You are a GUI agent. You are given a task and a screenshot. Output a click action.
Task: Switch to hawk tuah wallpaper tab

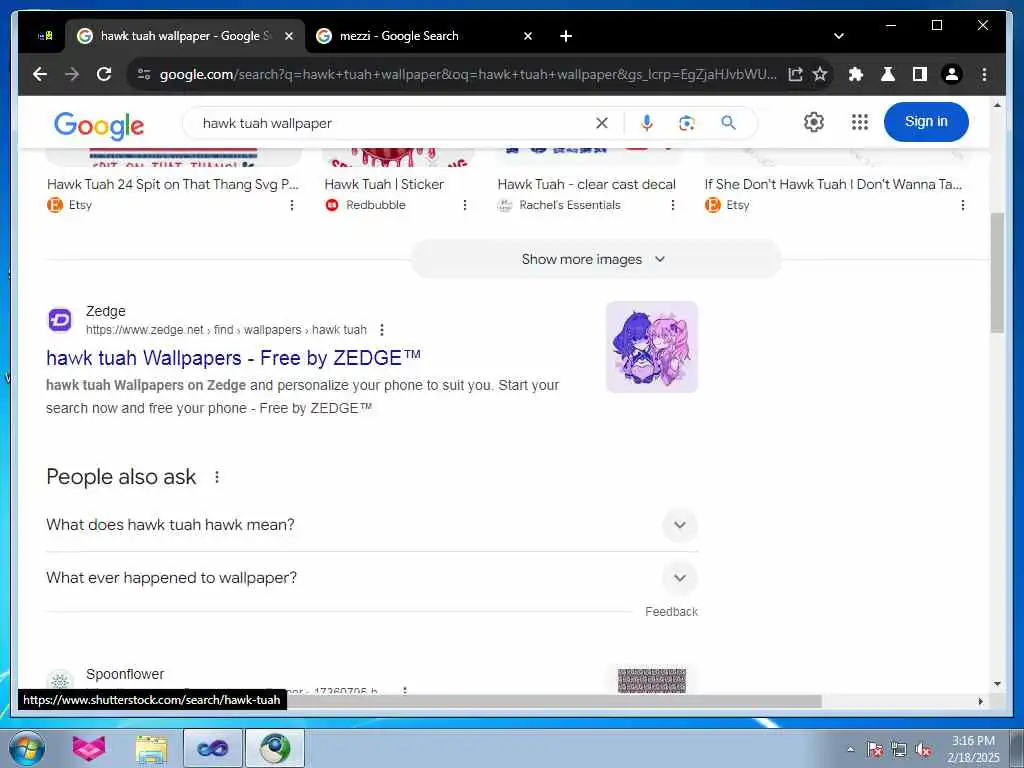point(184,36)
